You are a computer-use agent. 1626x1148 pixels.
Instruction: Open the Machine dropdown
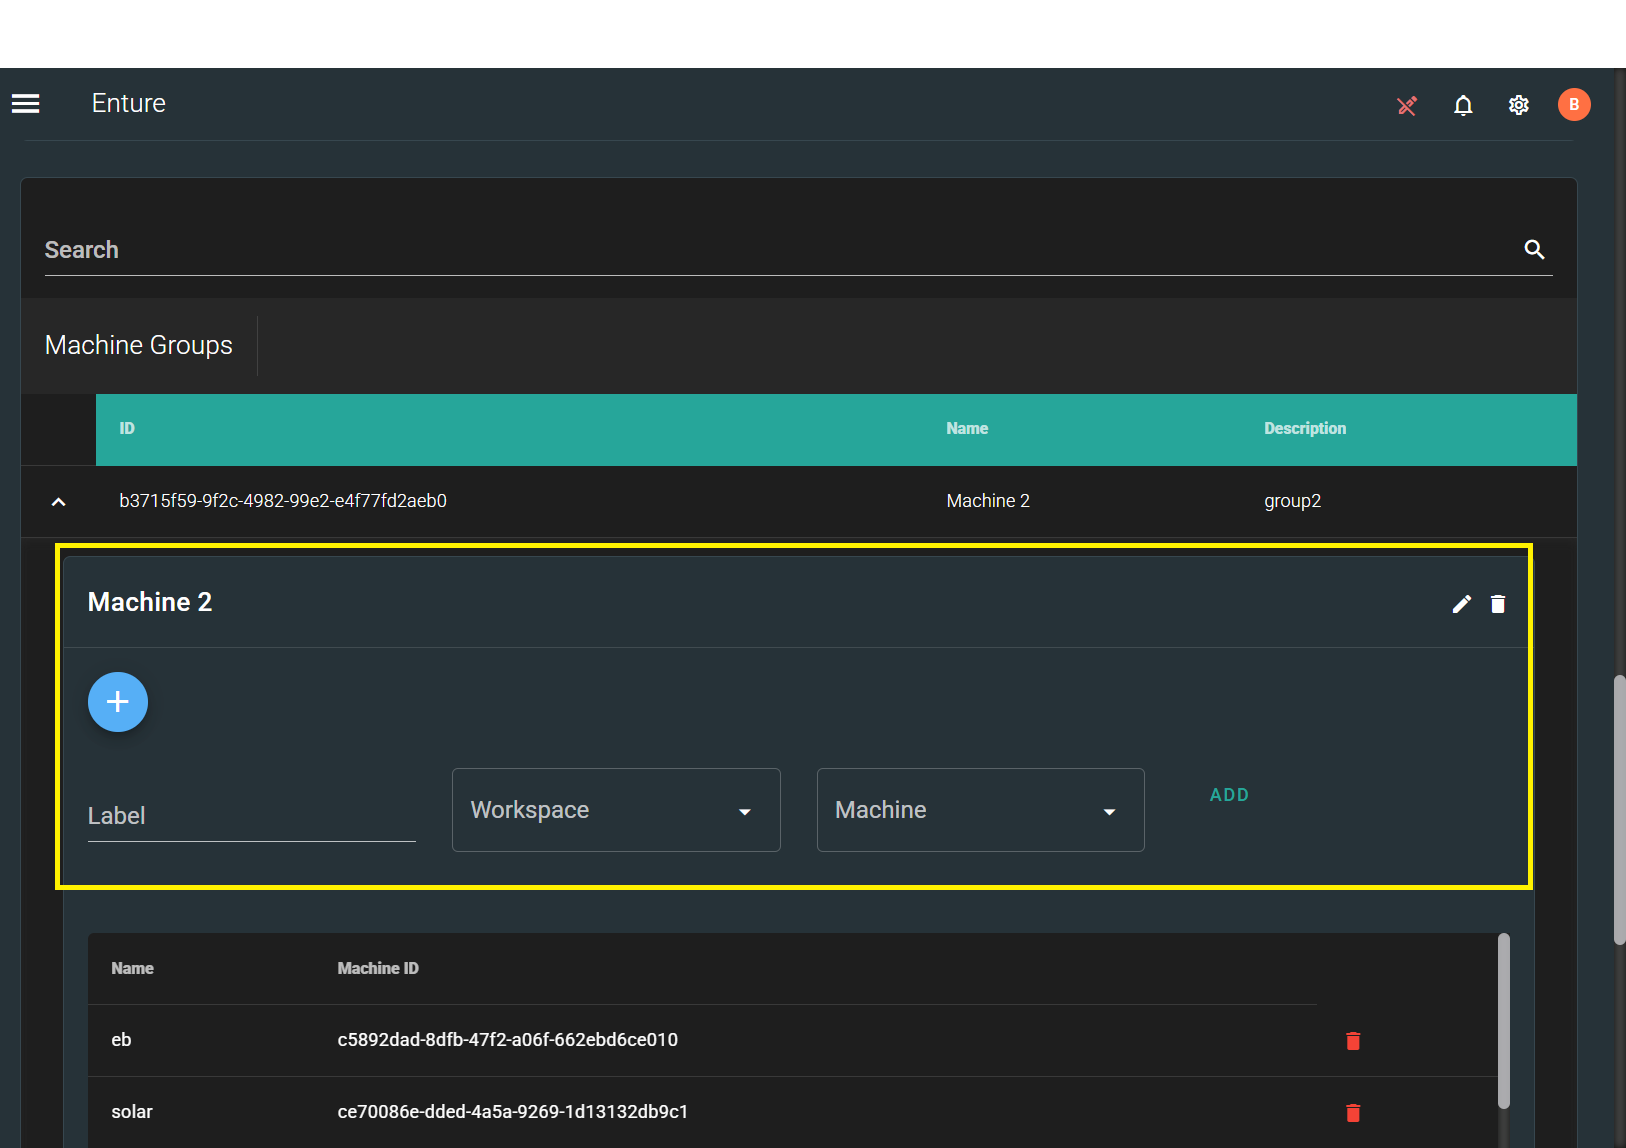(980, 810)
